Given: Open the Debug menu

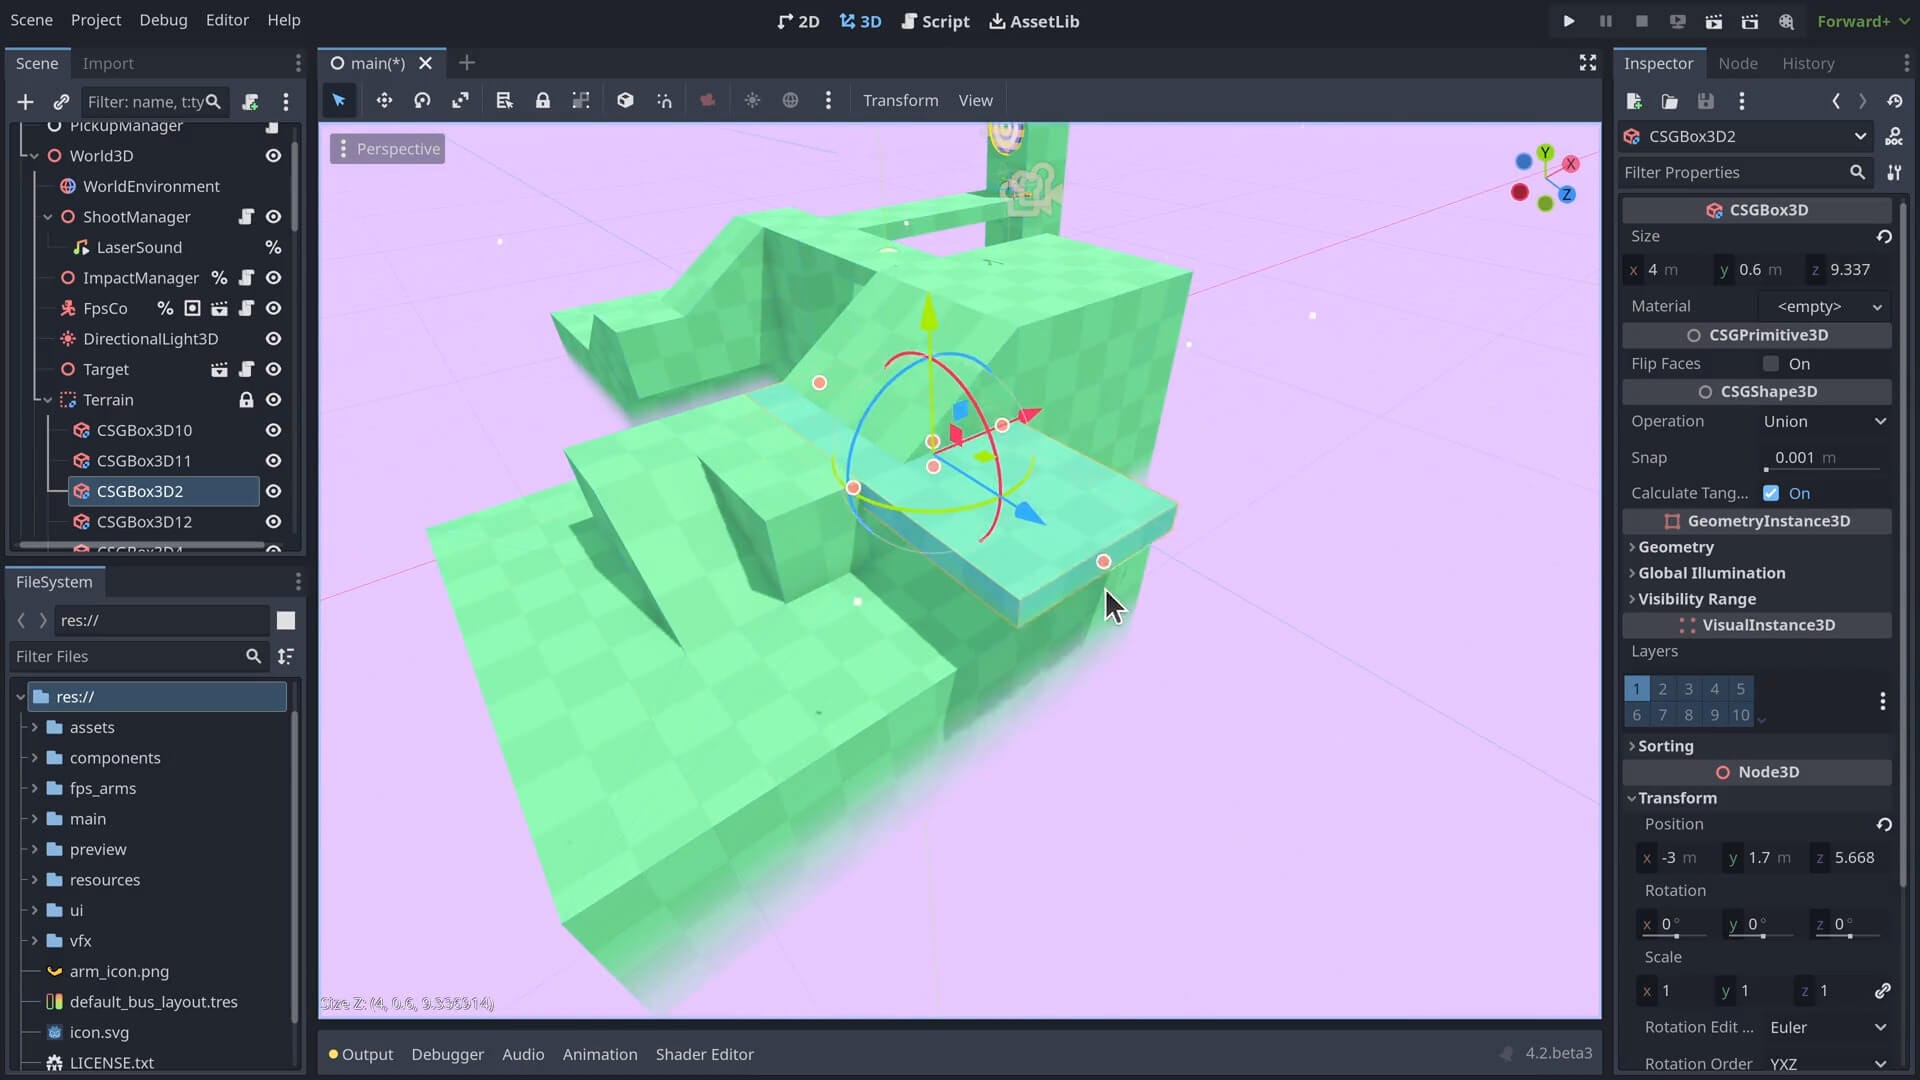Looking at the screenshot, I should (x=162, y=20).
